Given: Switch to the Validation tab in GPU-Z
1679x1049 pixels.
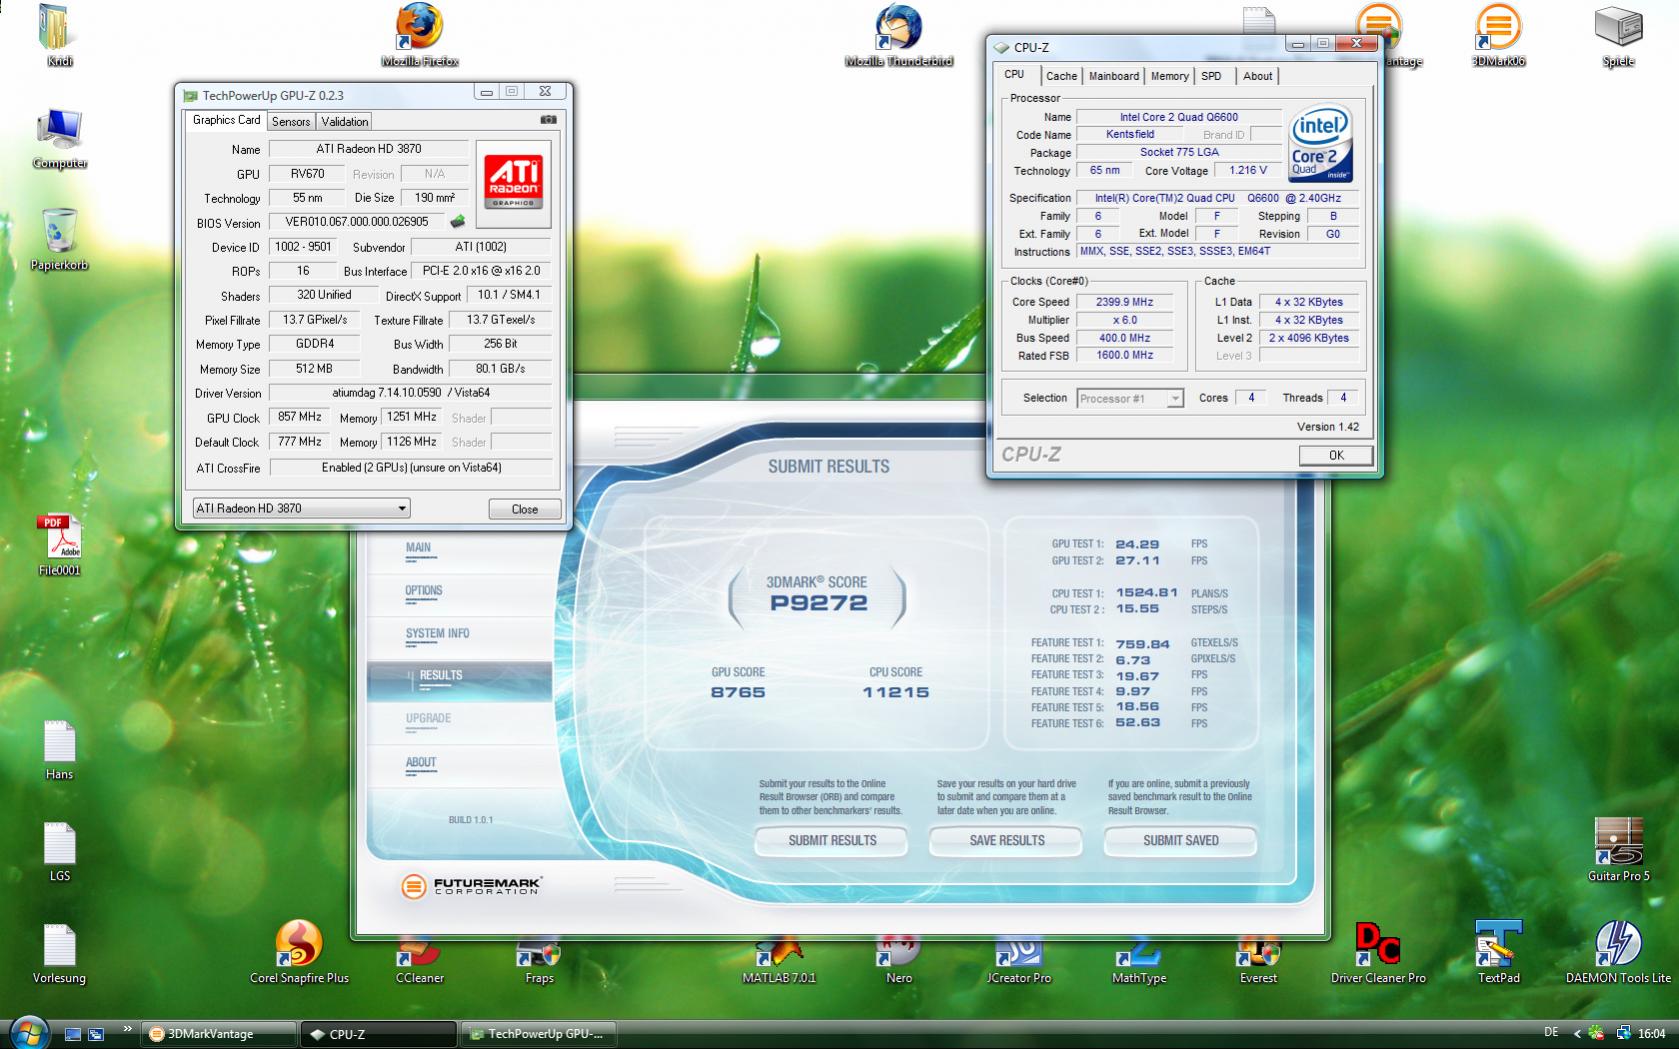Looking at the screenshot, I should [x=345, y=121].
